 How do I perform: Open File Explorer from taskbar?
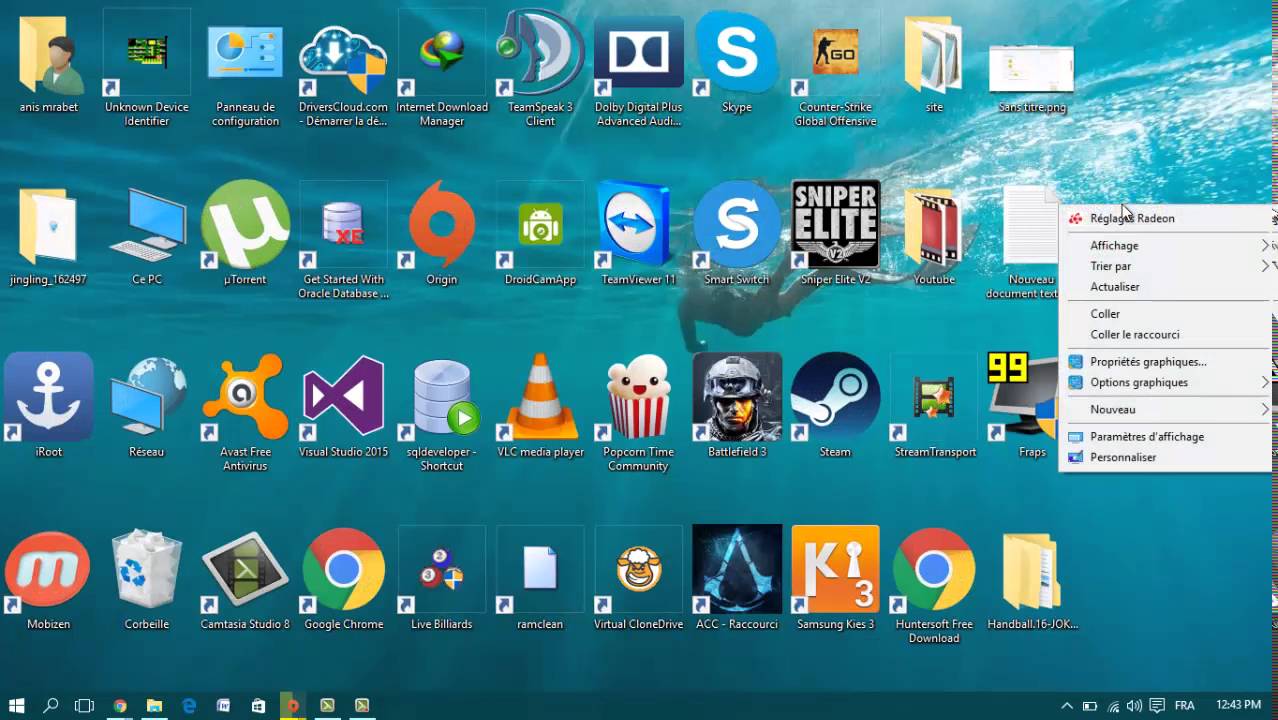[x=154, y=705]
